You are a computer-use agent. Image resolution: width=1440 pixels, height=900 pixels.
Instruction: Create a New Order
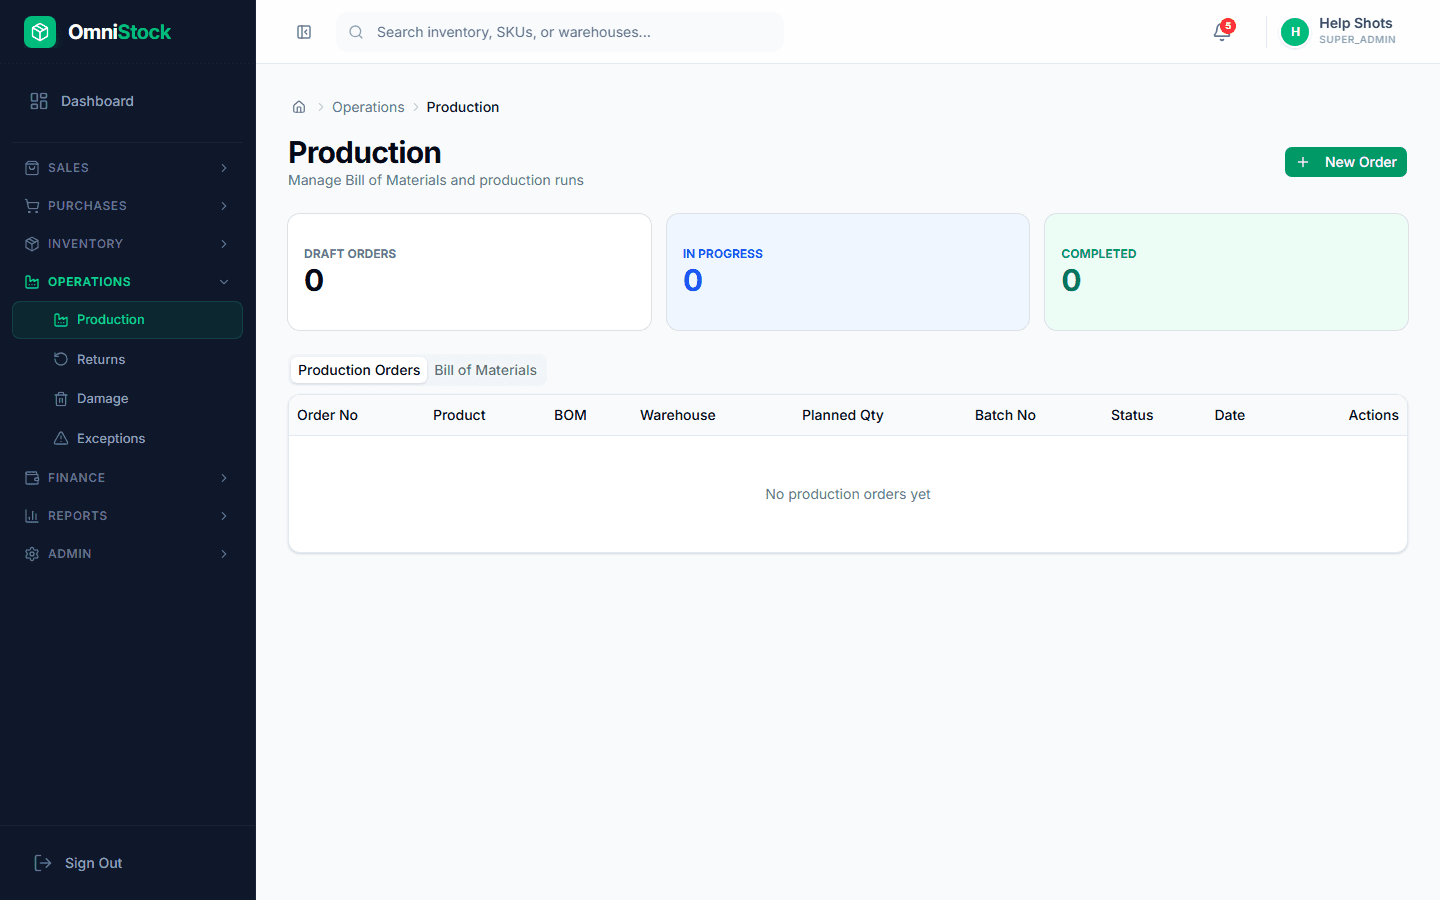(1346, 162)
